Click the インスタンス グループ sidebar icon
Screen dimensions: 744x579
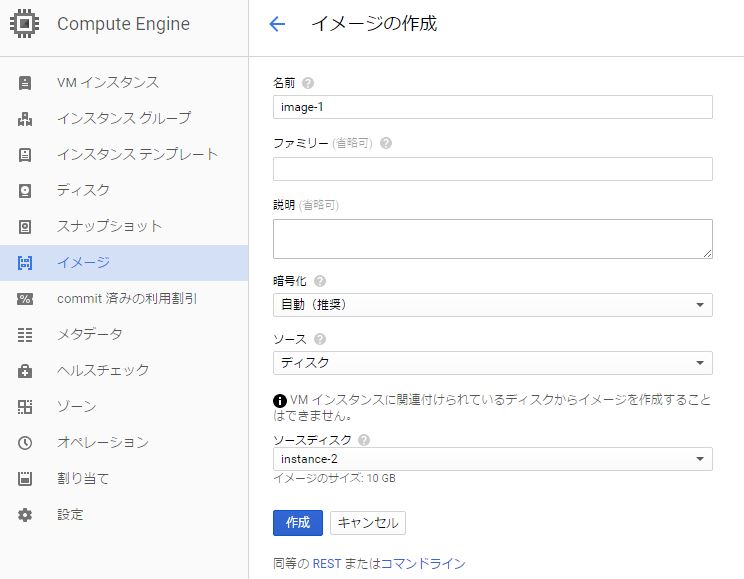25,119
